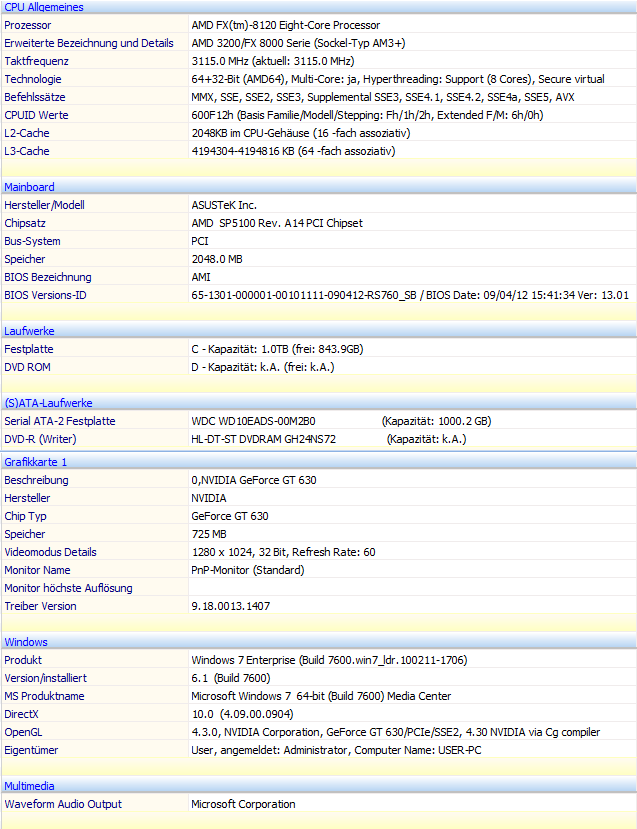Screen dimensions: 637x829
Task: Select the 'Bus-System' label
Action: click(x=32, y=241)
